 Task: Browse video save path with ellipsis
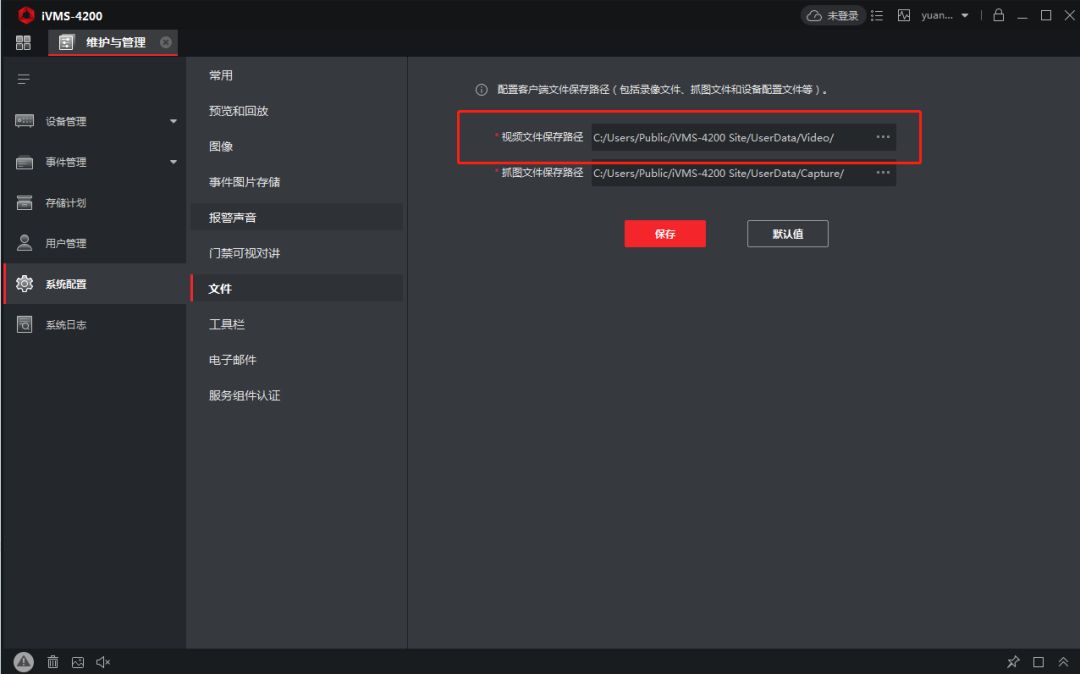(882, 137)
